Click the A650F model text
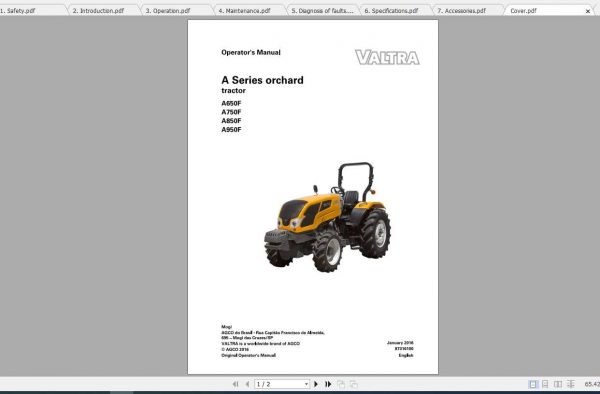The height and width of the screenshot is (394, 600). point(231,103)
